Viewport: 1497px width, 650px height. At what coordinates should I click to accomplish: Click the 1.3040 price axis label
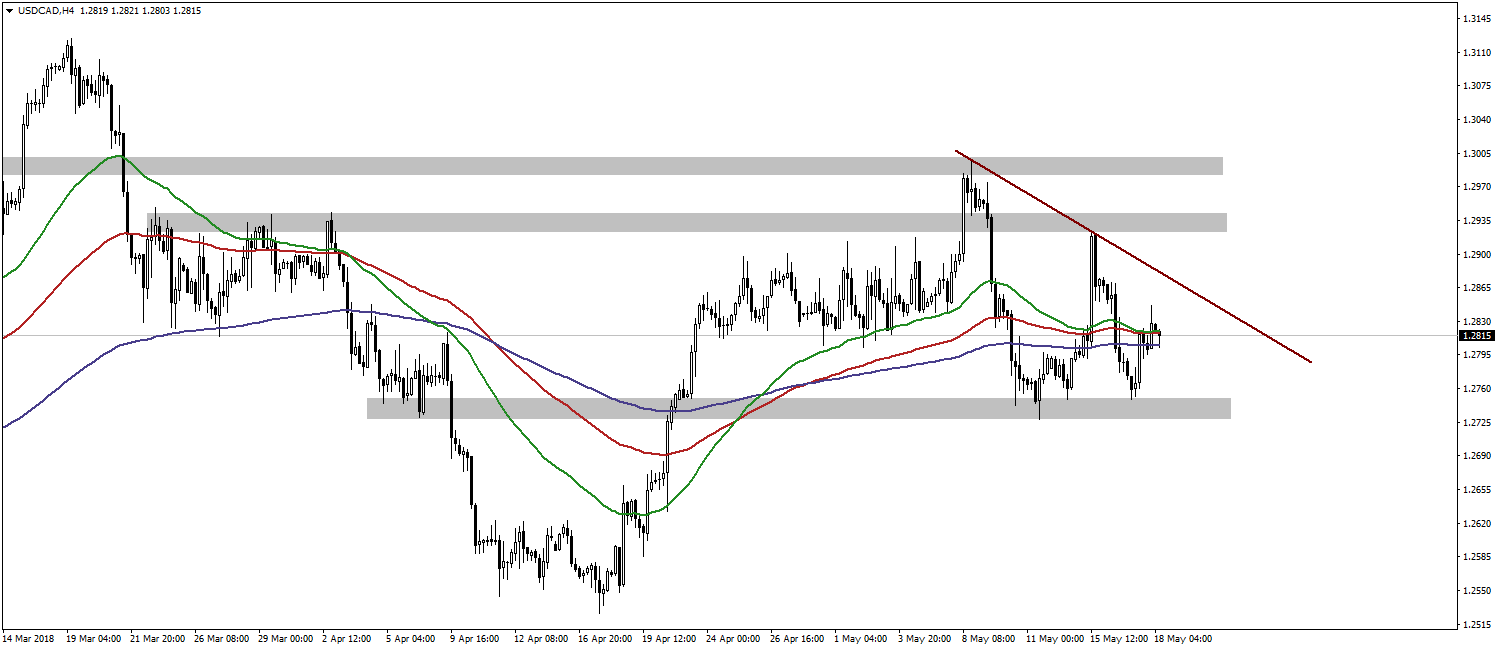point(1475,119)
